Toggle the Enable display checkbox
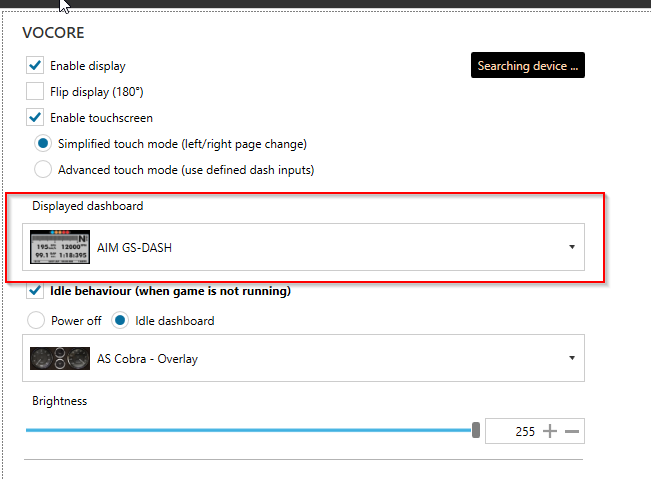 pos(35,65)
